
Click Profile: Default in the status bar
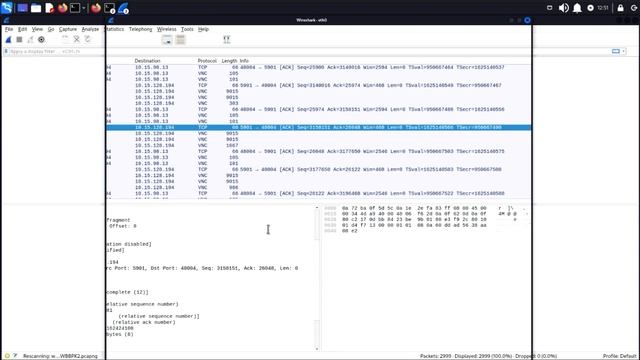(x=620, y=356)
